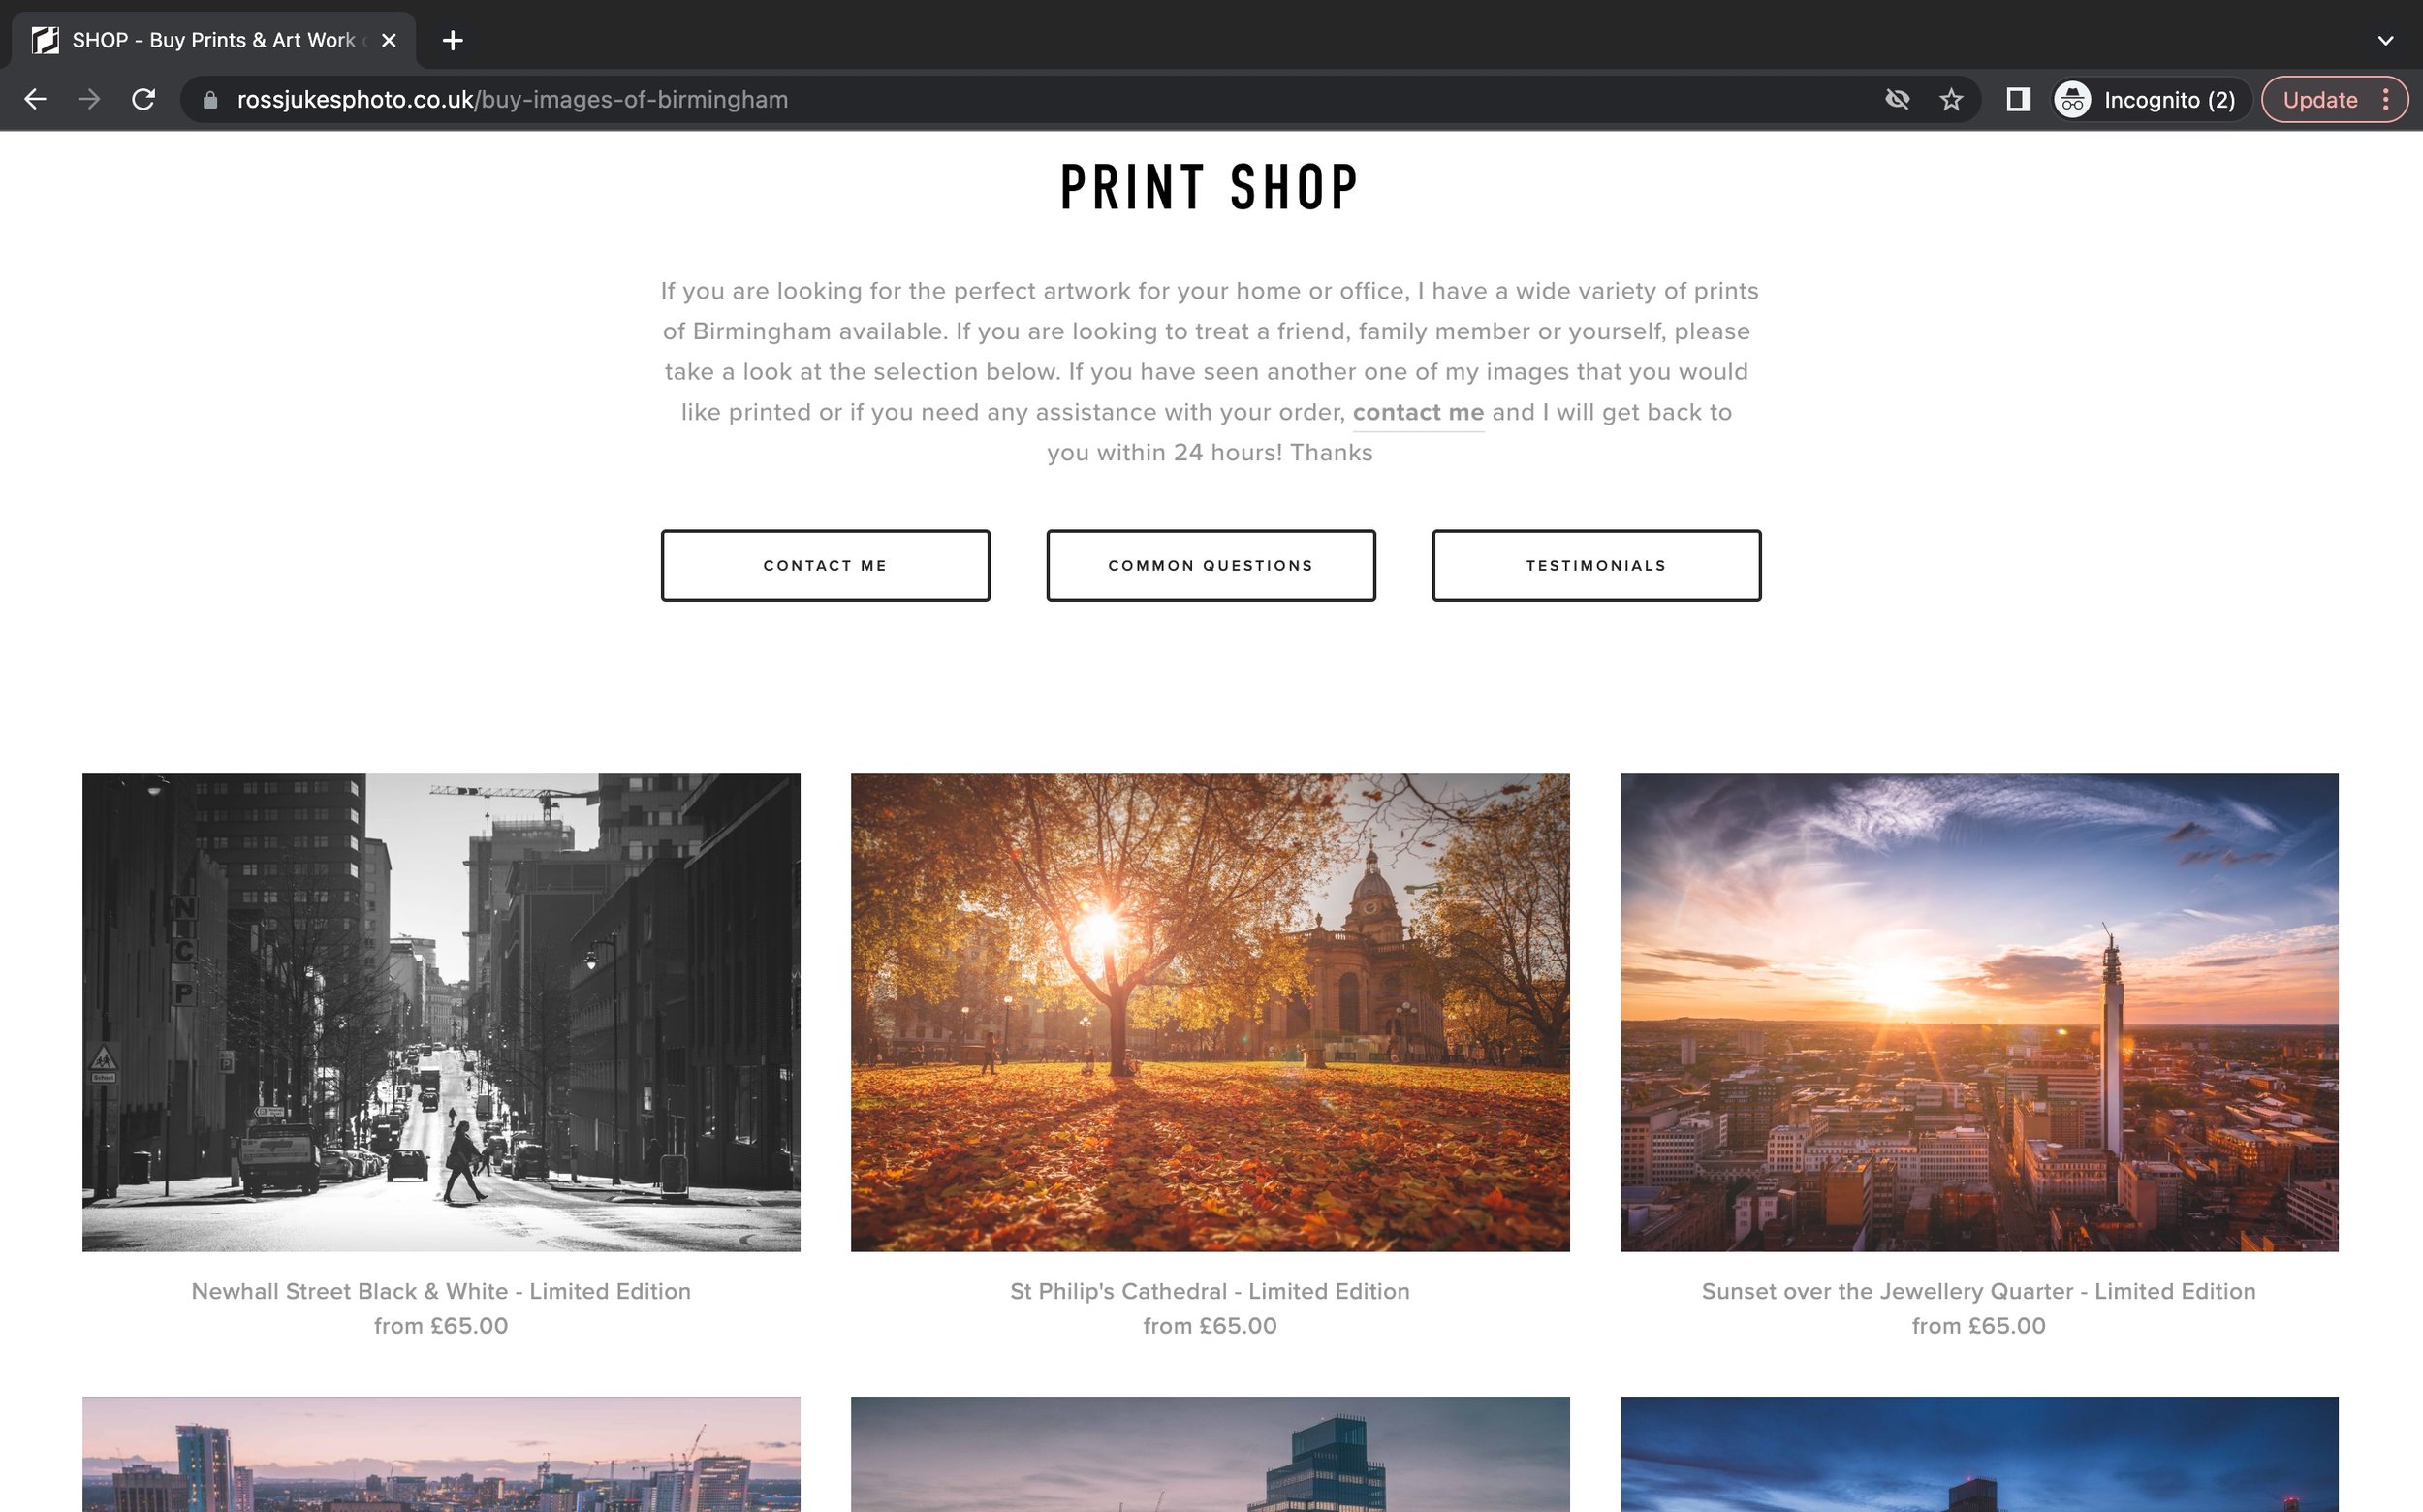Image resolution: width=2423 pixels, height=1512 pixels.
Task: Open Chrome menu via Update button
Action: [2334, 100]
